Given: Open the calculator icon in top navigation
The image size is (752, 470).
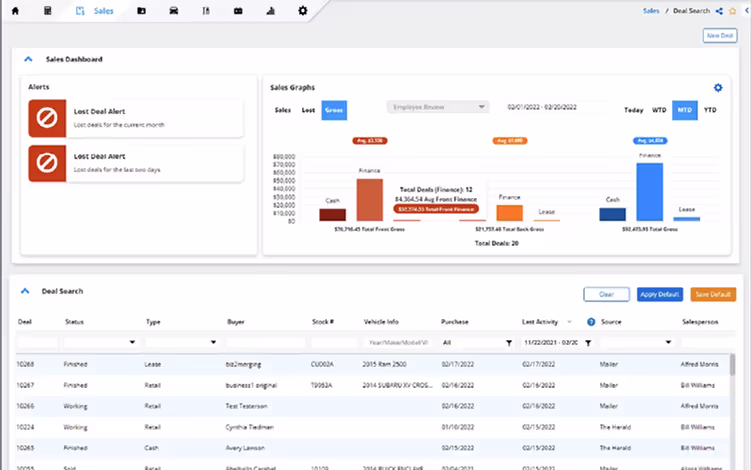Looking at the screenshot, I should pos(47,11).
